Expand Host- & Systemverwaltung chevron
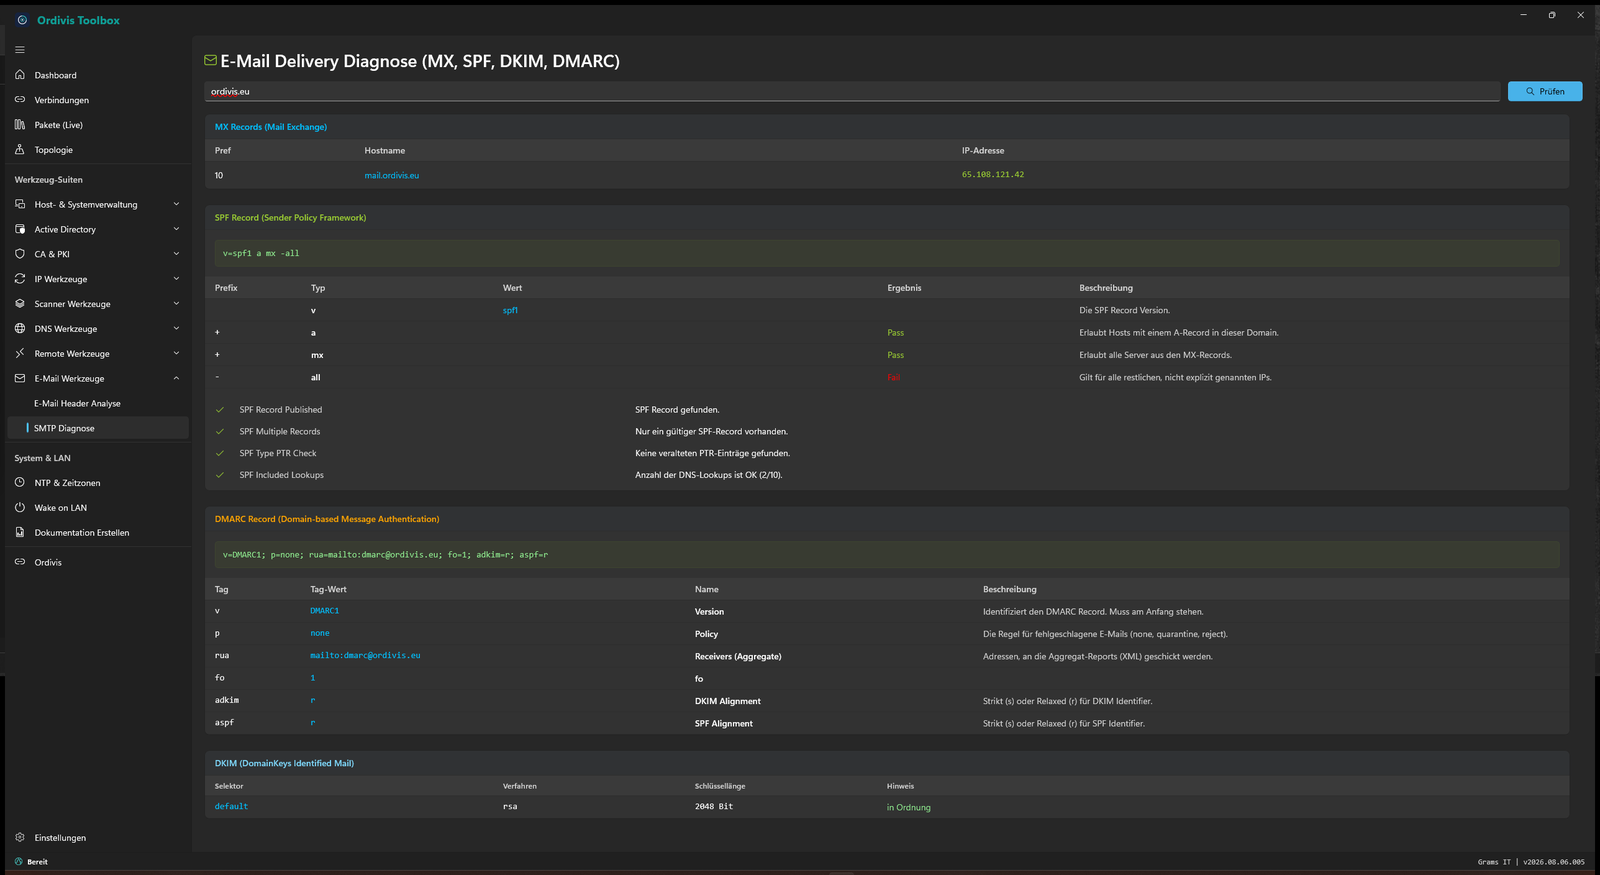The height and width of the screenshot is (875, 1600). 176,204
